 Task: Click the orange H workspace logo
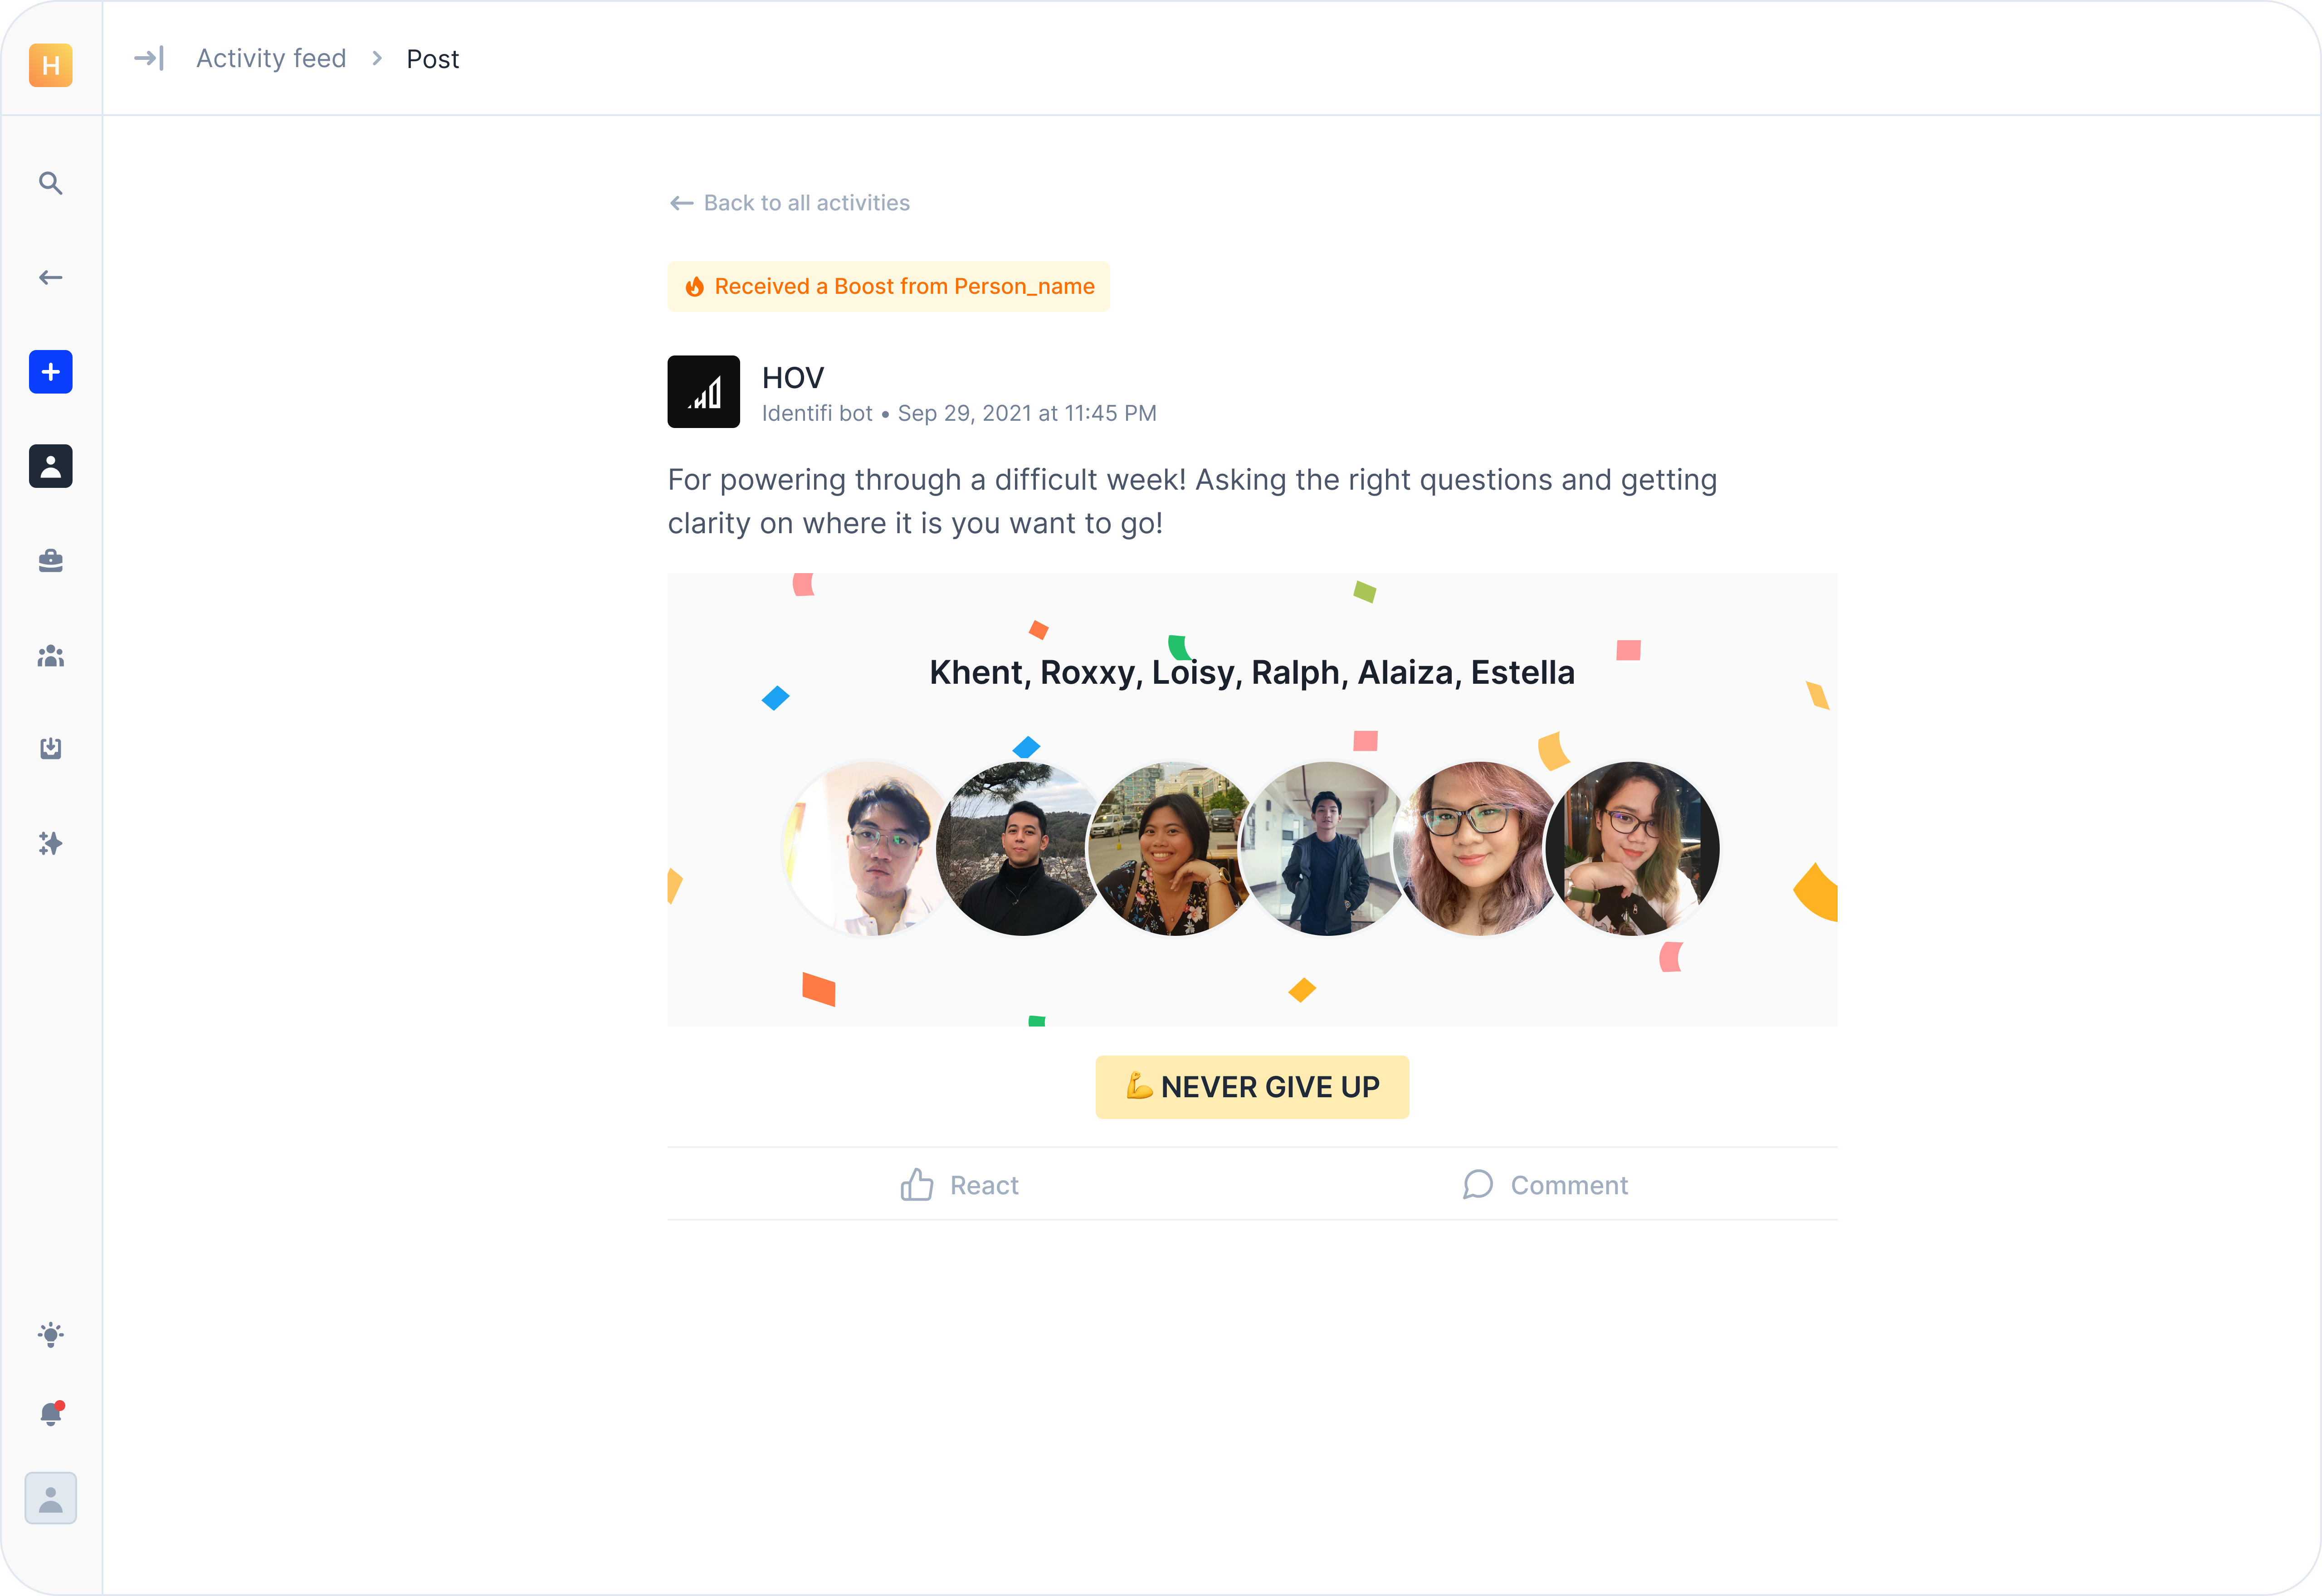[x=50, y=65]
